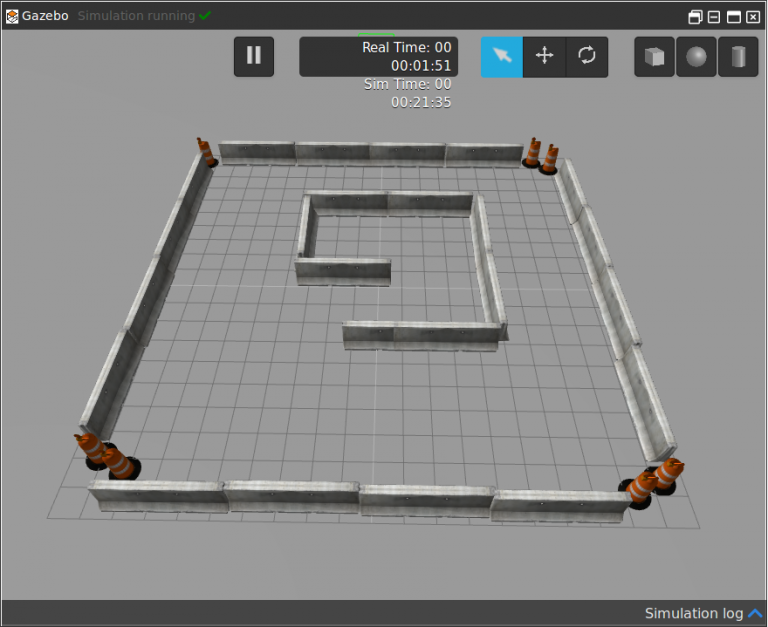Insert a sphere shape
This screenshot has height=627, width=768.
coord(696,56)
